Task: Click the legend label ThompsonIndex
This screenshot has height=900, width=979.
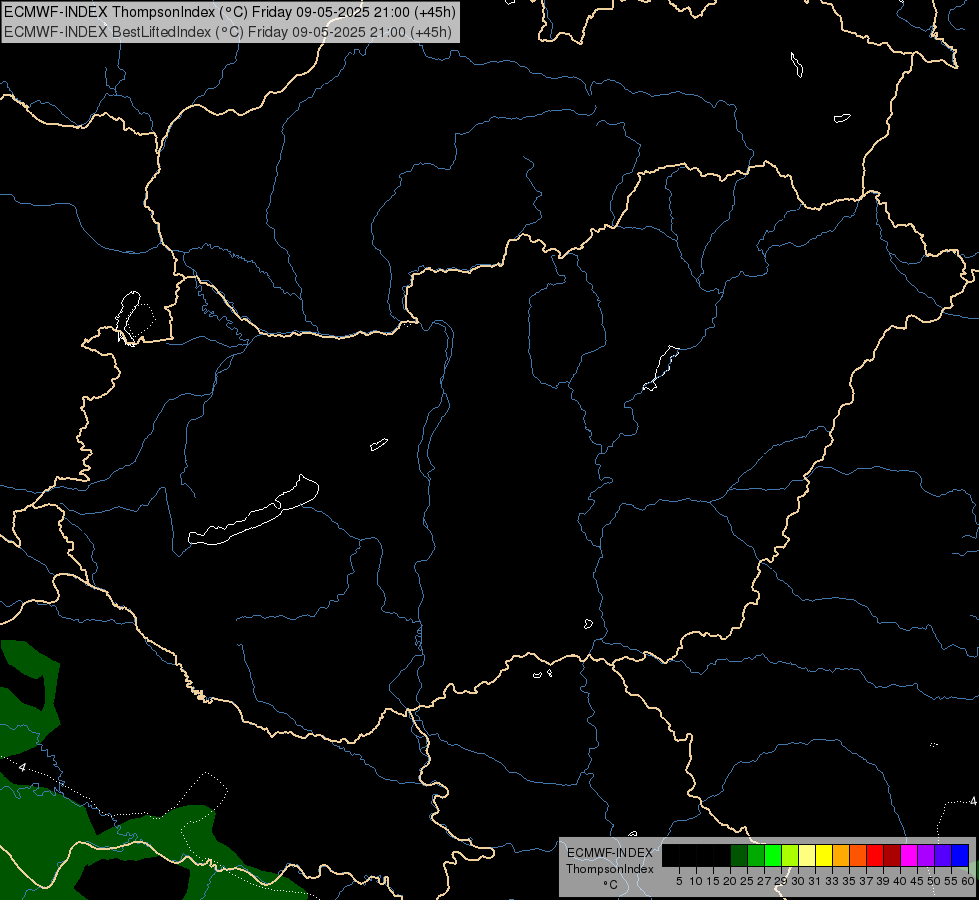Action: click(609, 869)
